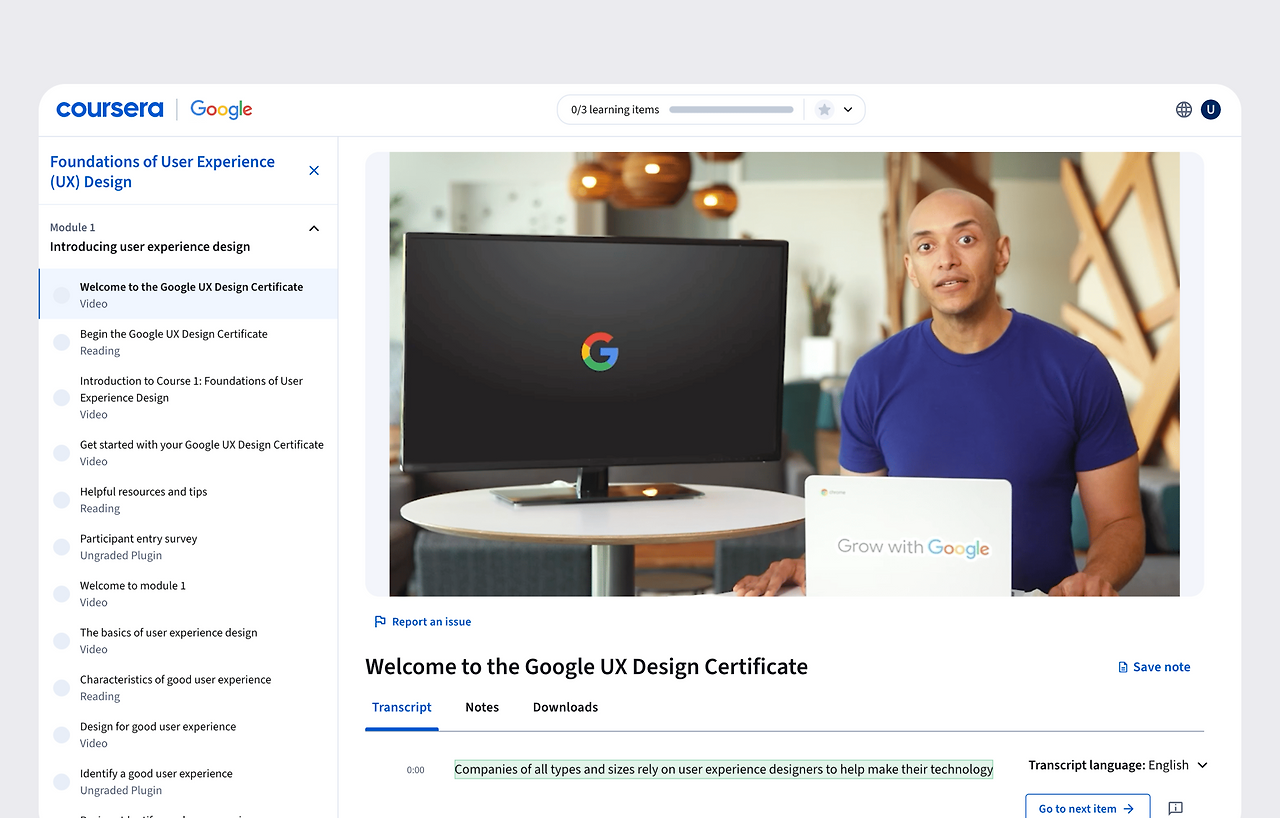Play the course video in the player
Screen dimensions: 1280x818
point(784,374)
